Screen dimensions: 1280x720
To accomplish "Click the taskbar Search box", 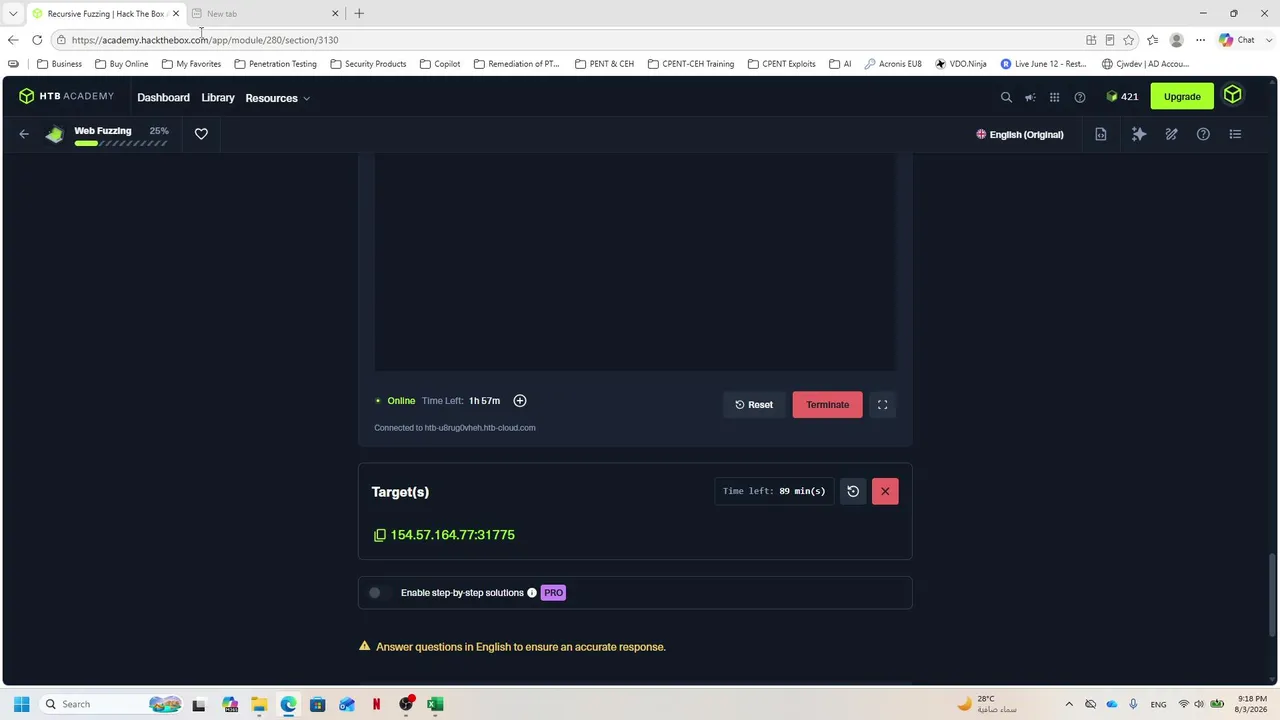I will (110, 704).
